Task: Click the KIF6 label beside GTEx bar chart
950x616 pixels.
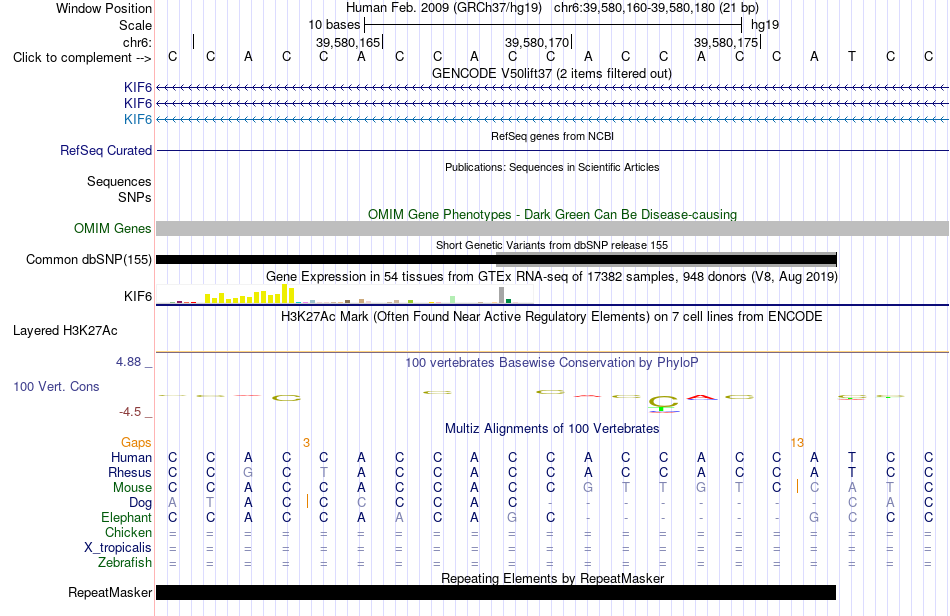Action: click(138, 296)
